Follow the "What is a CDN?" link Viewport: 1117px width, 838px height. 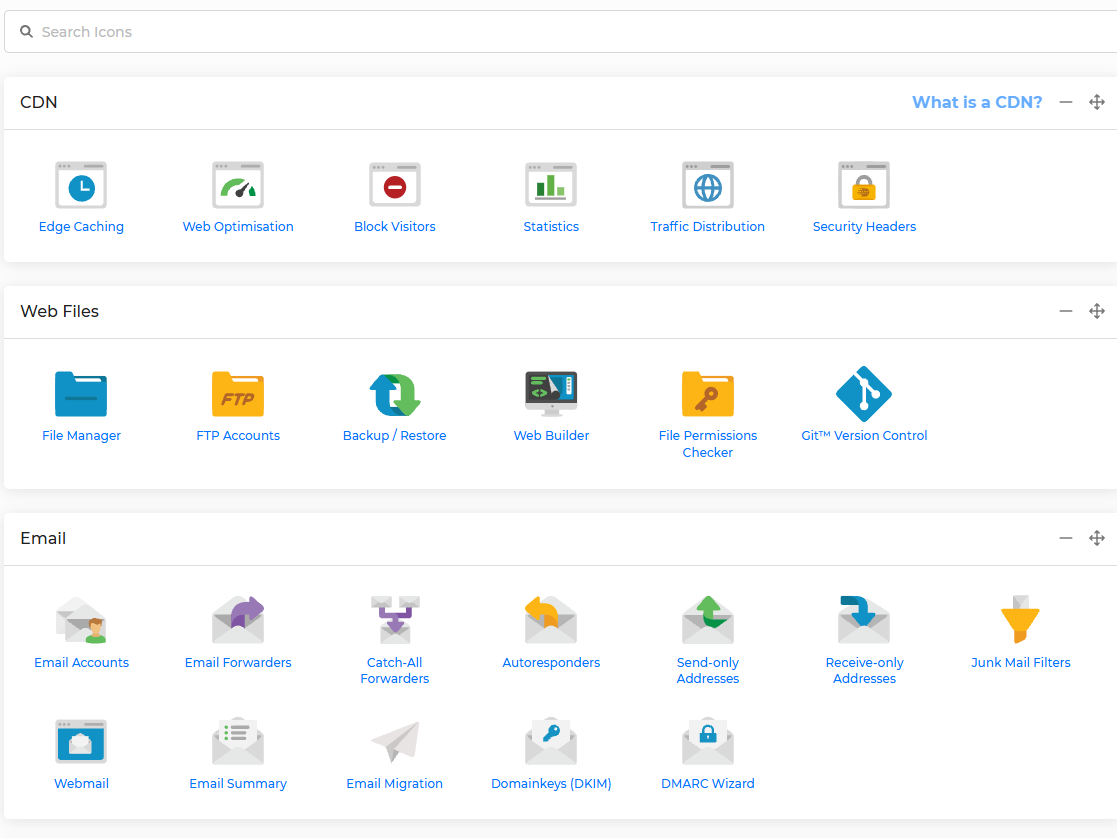tap(977, 103)
